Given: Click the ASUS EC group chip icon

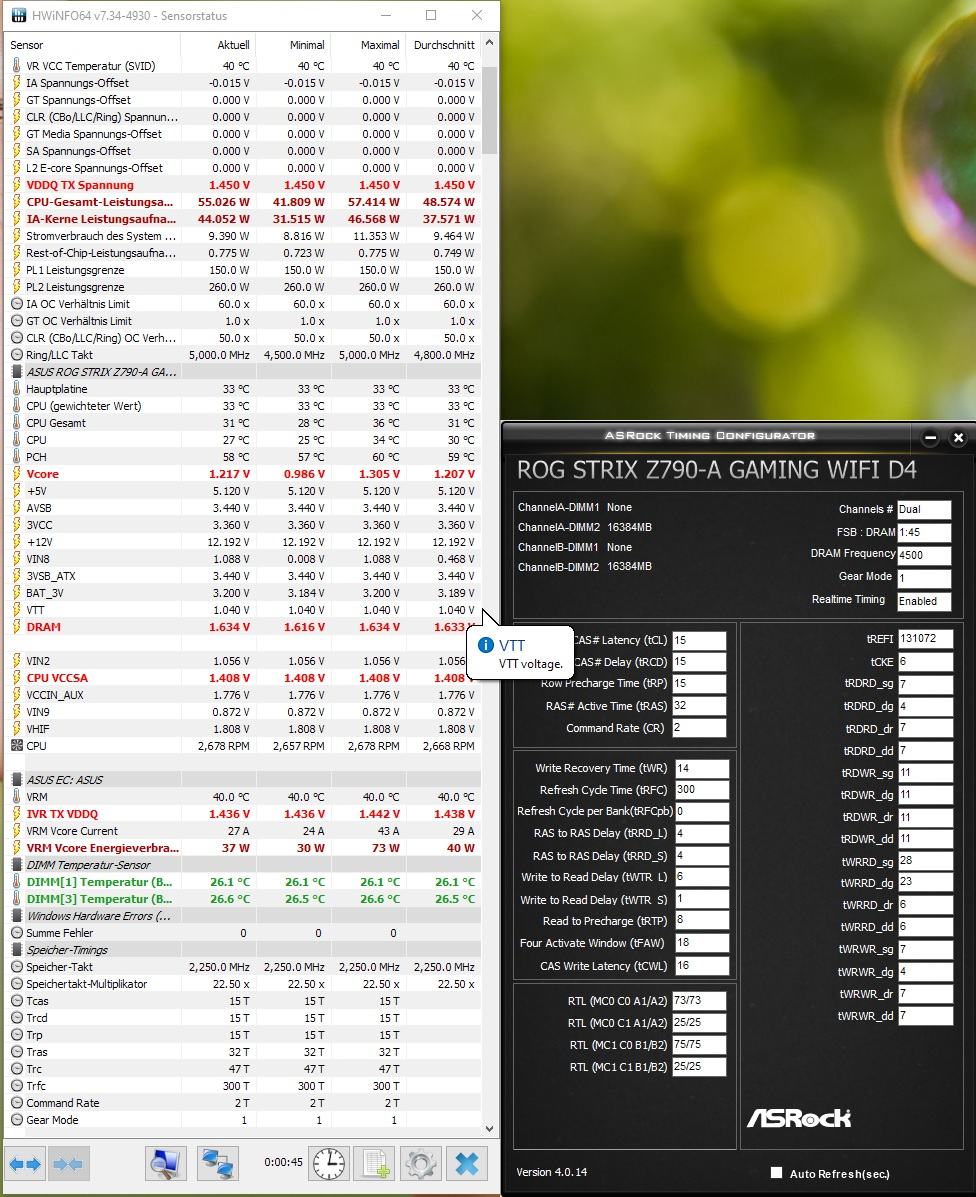Looking at the screenshot, I should (x=17, y=779).
